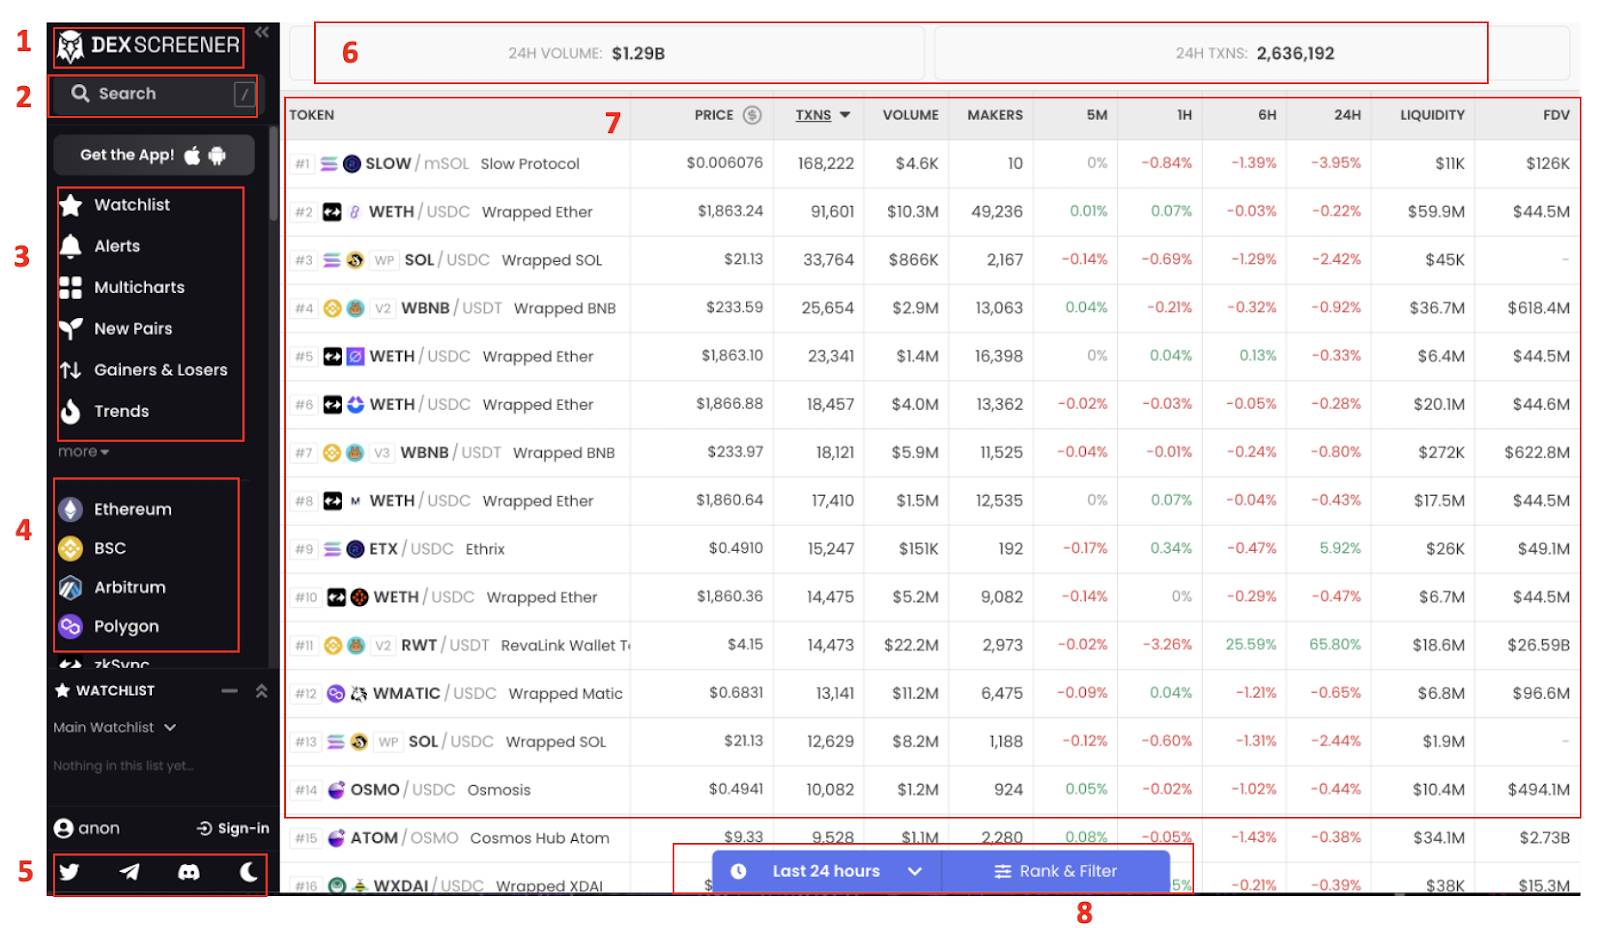Click 65.80% change in RWT row

[1335, 644]
